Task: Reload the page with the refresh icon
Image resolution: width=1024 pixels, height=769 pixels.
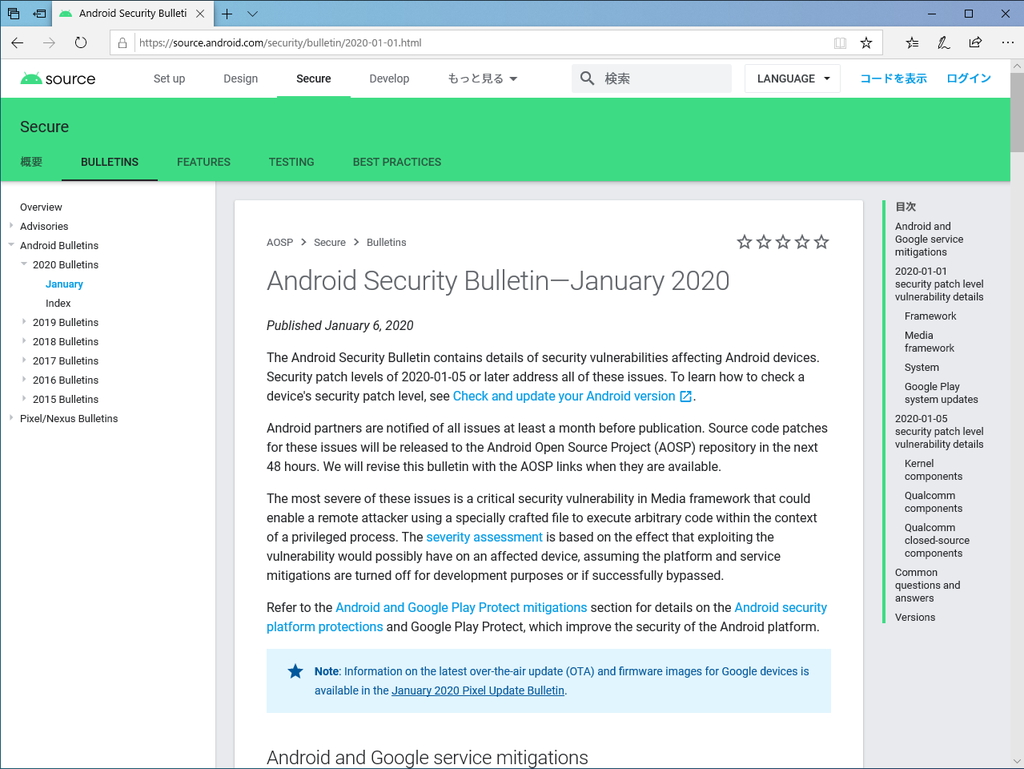Action: pyautogui.click(x=81, y=43)
